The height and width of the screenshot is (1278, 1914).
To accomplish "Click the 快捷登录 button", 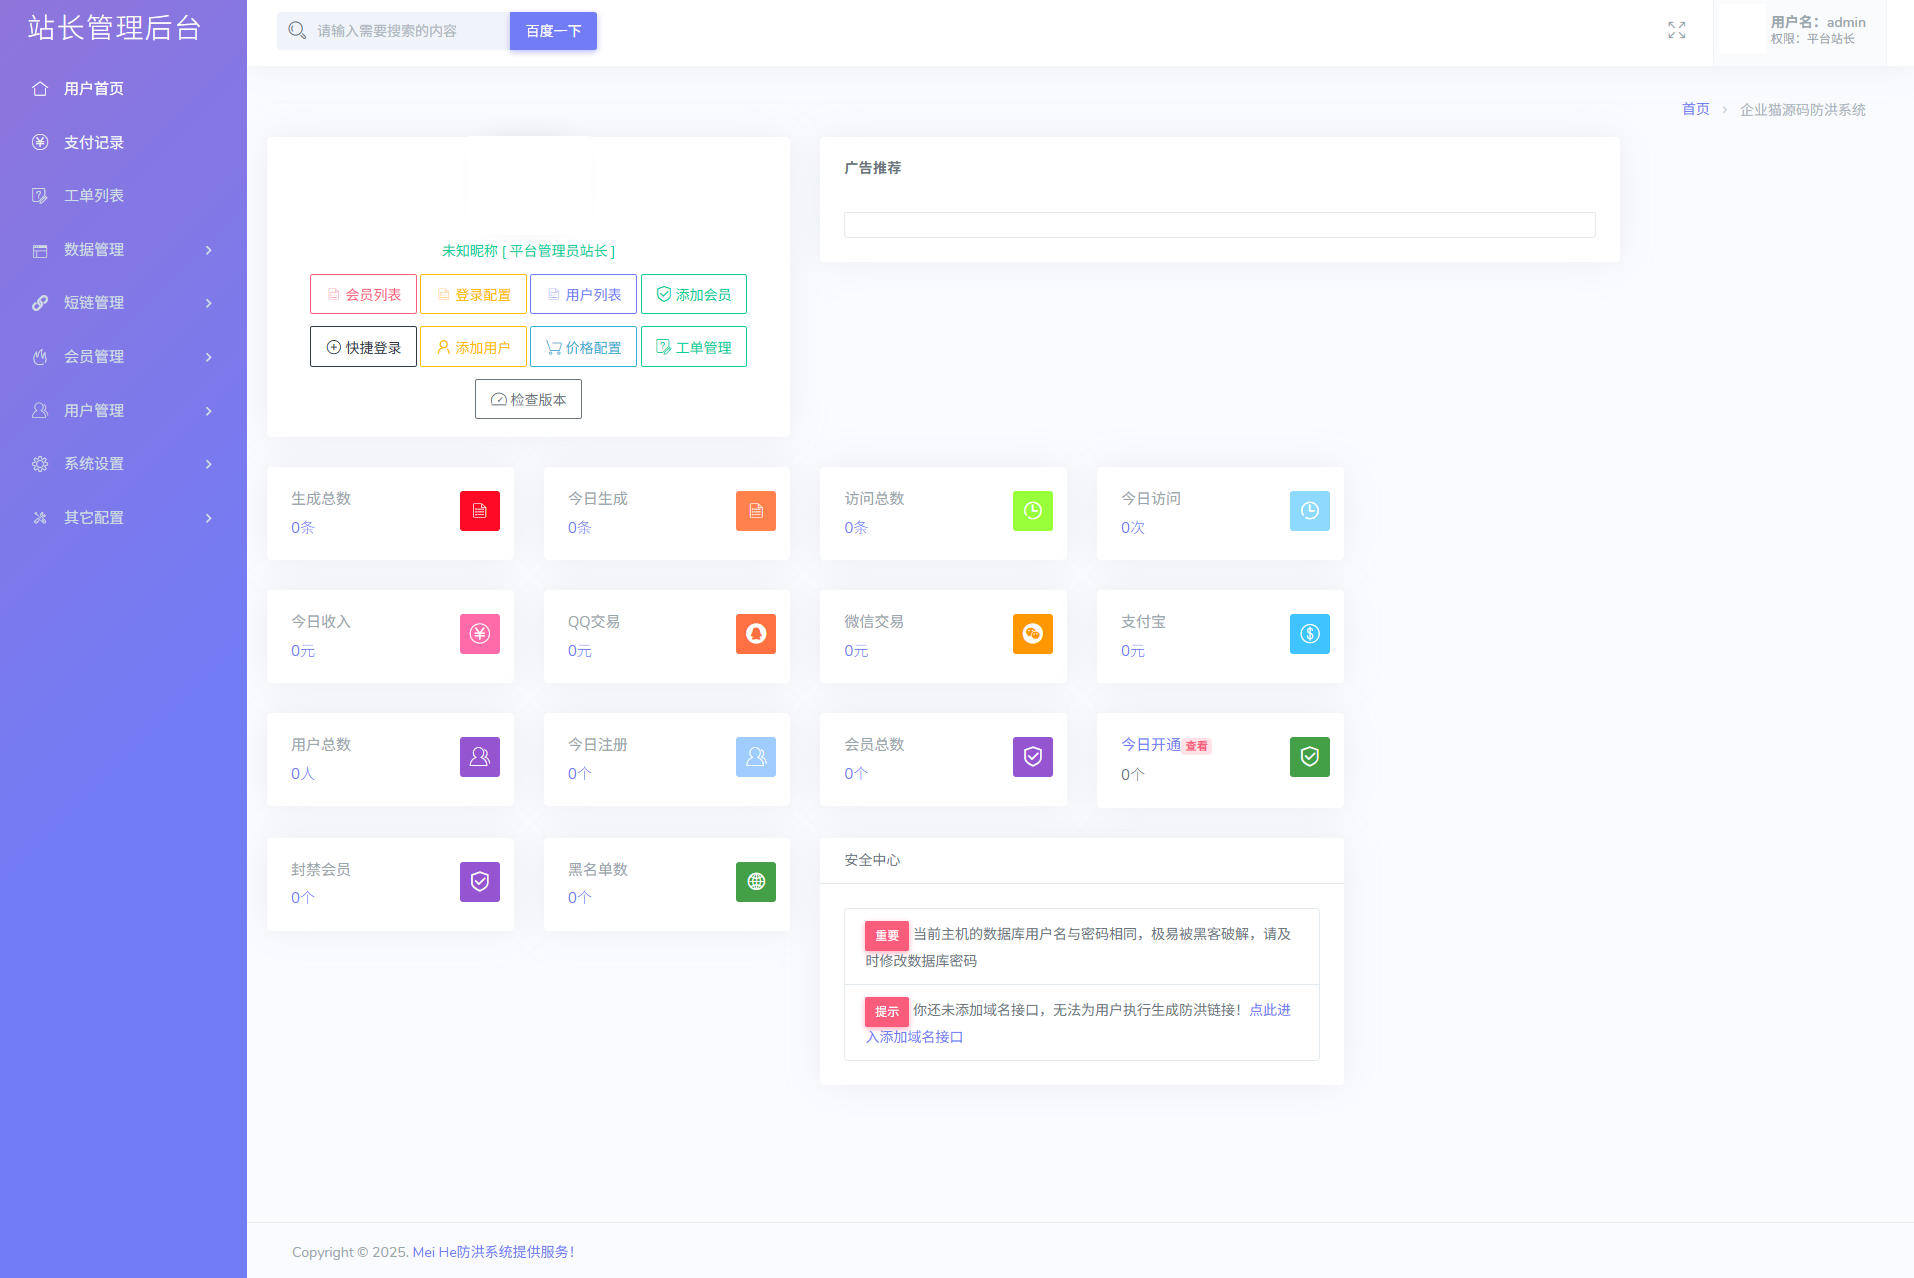I will click(363, 347).
